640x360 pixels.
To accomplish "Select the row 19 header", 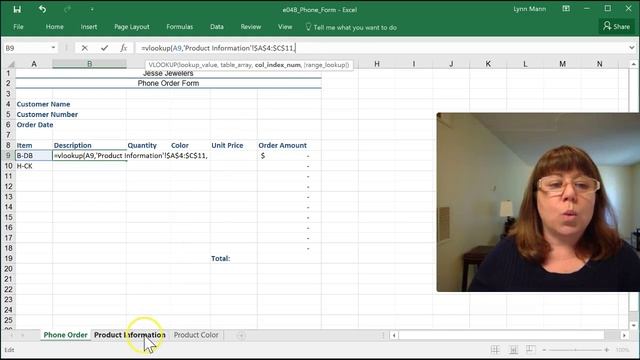I will coord(8,258).
